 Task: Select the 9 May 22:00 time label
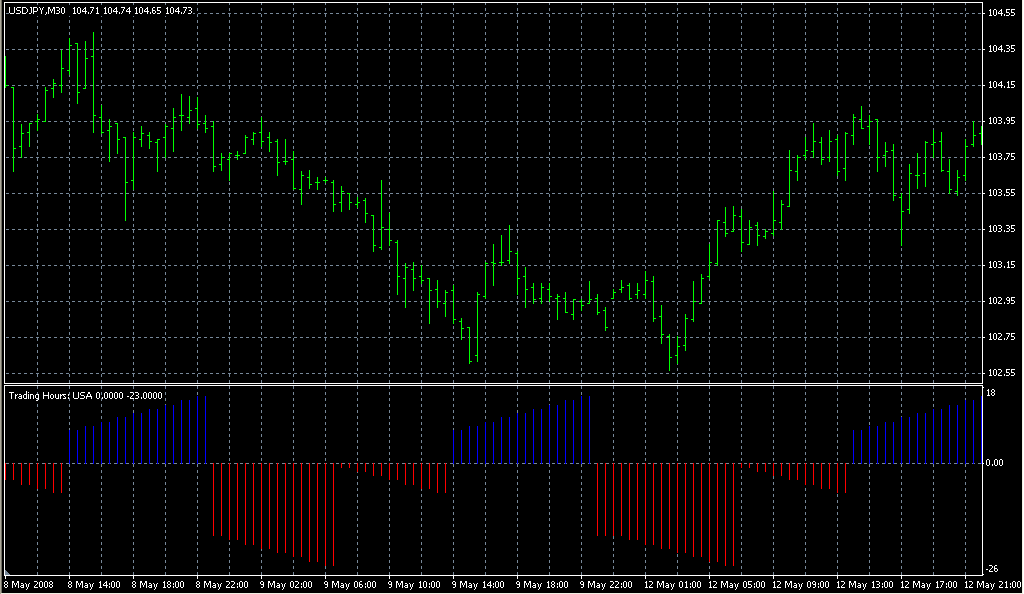point(606,585)
